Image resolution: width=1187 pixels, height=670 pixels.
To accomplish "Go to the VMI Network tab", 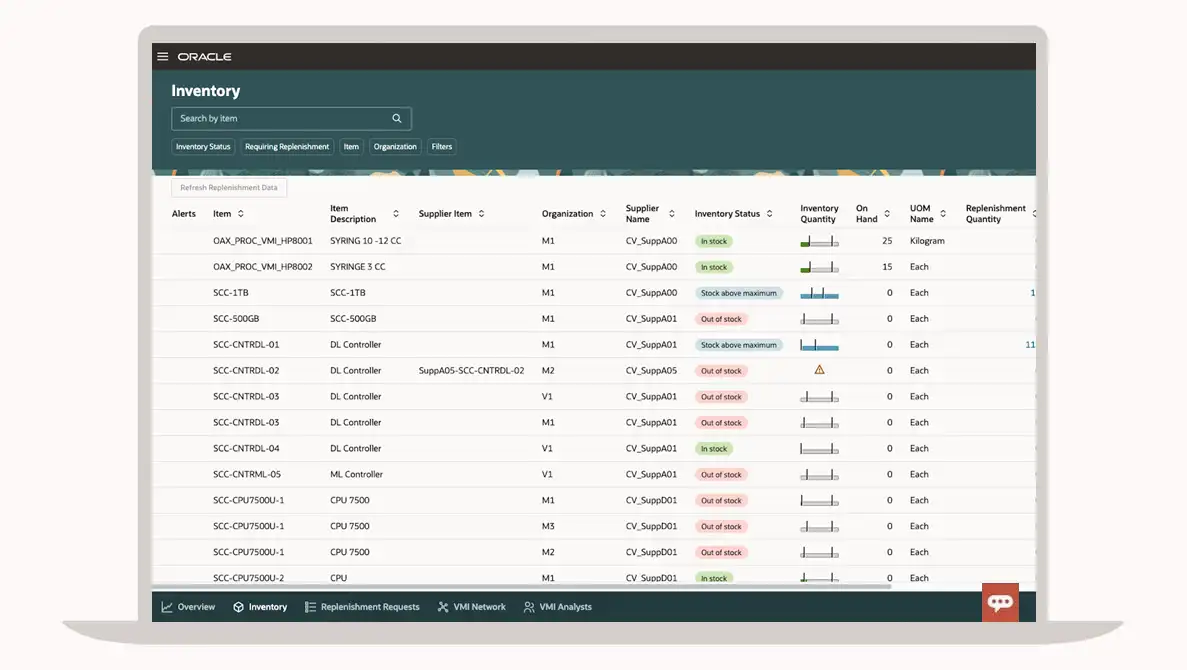I will 472,607.
